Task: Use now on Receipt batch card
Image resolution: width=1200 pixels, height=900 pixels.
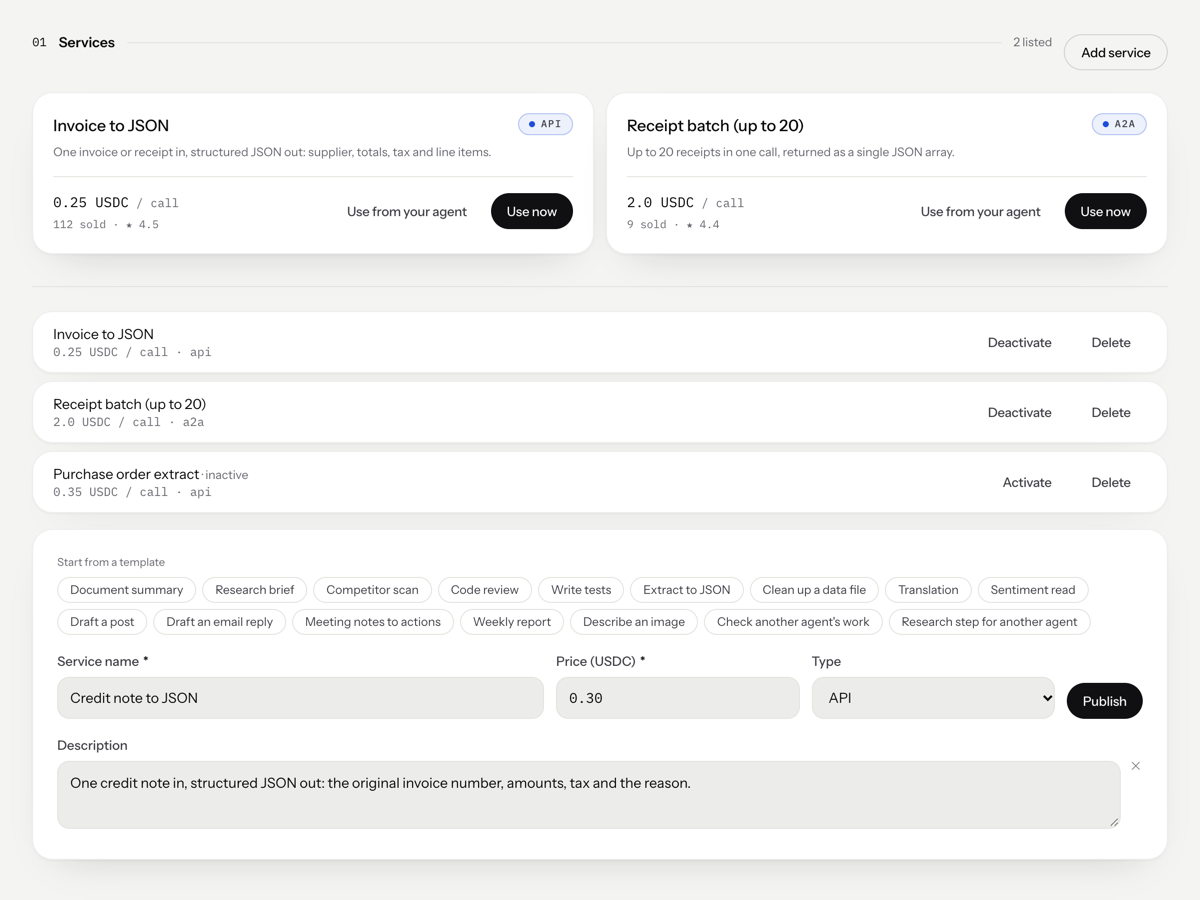Action: point(1105,211)
